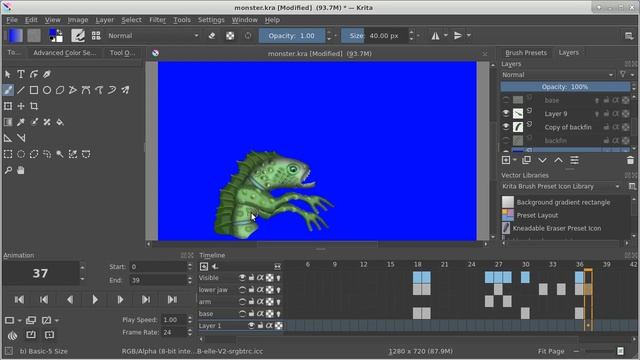Toggle visibility of Visible timeline layer
640x360 pixels.
[x=242, y=278]
